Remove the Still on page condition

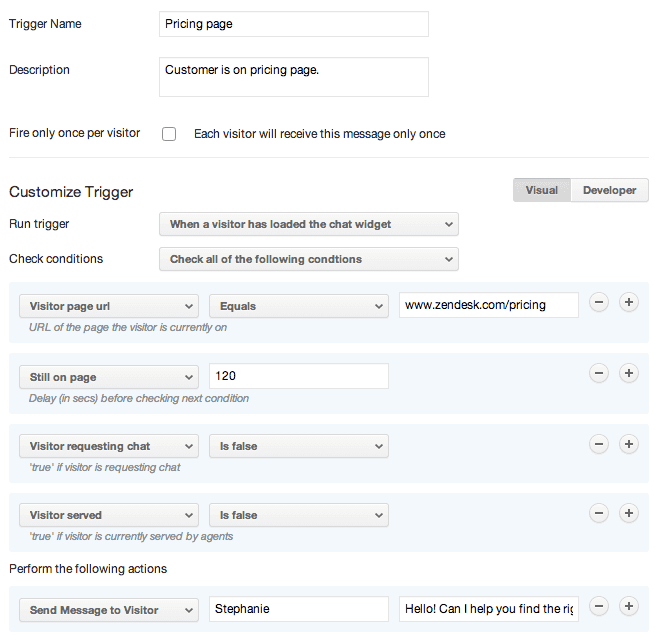599,374
